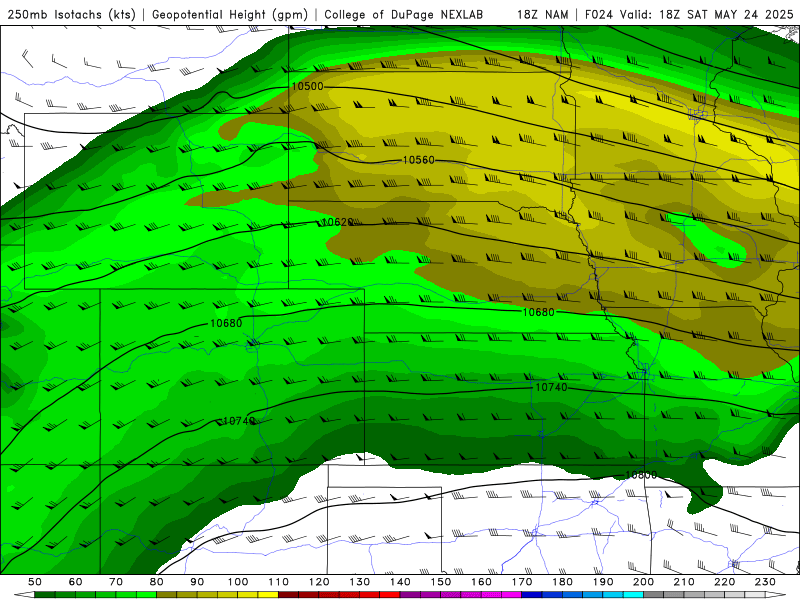The width and height of the screenshot is (800, 600).
Task: Click the 10560 height contour label
Action: point(418,160)
